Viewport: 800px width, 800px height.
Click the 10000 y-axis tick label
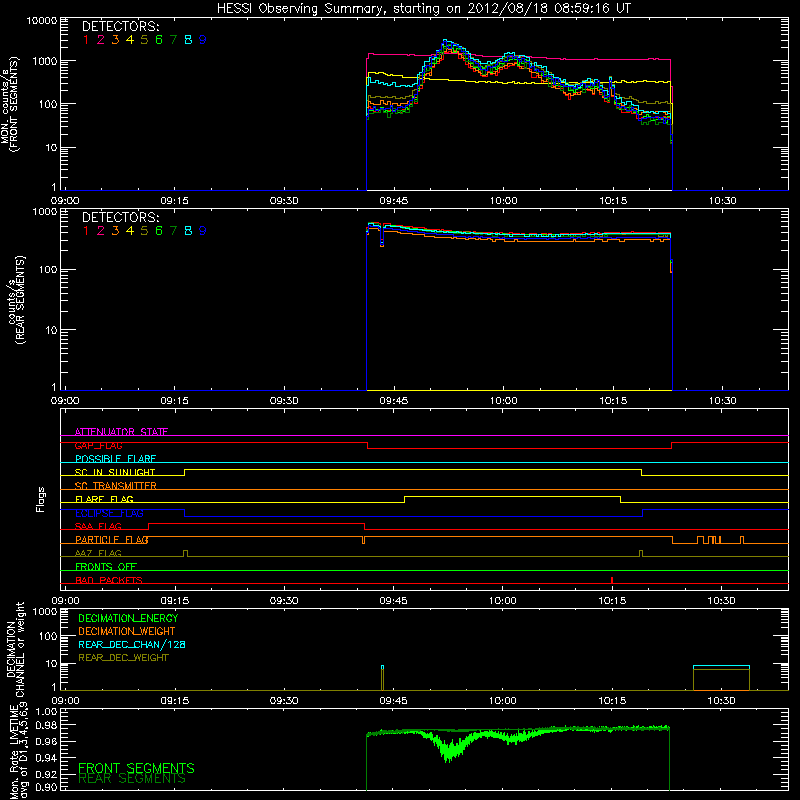click(42, 21)
